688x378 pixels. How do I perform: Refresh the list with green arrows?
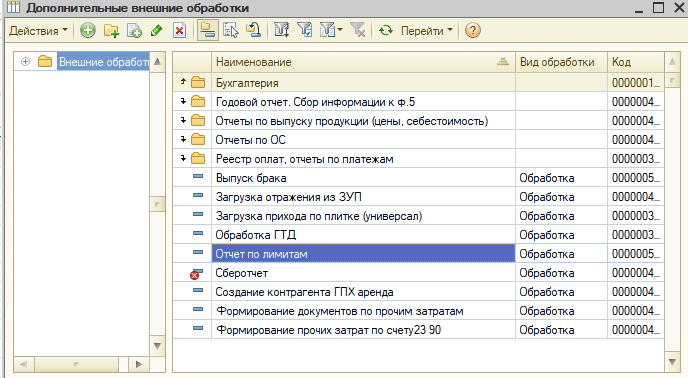coord(386,31)
